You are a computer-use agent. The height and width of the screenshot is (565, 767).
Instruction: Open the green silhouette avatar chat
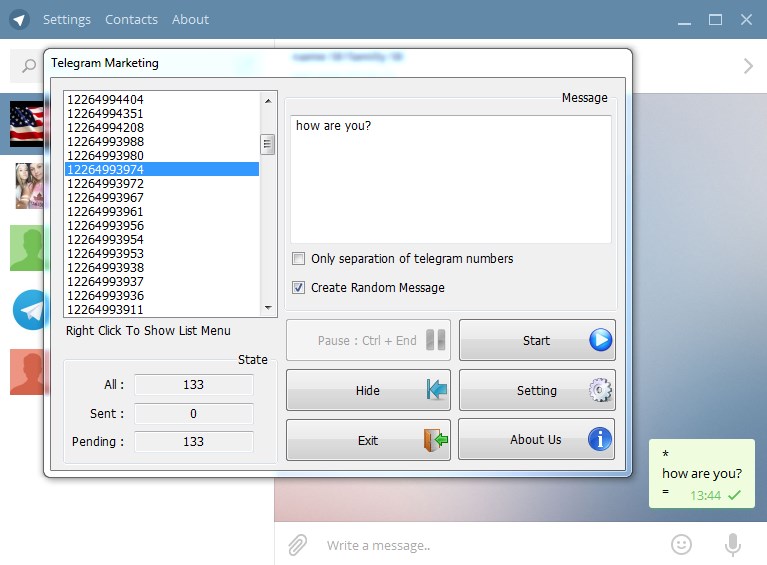[27, 248]
